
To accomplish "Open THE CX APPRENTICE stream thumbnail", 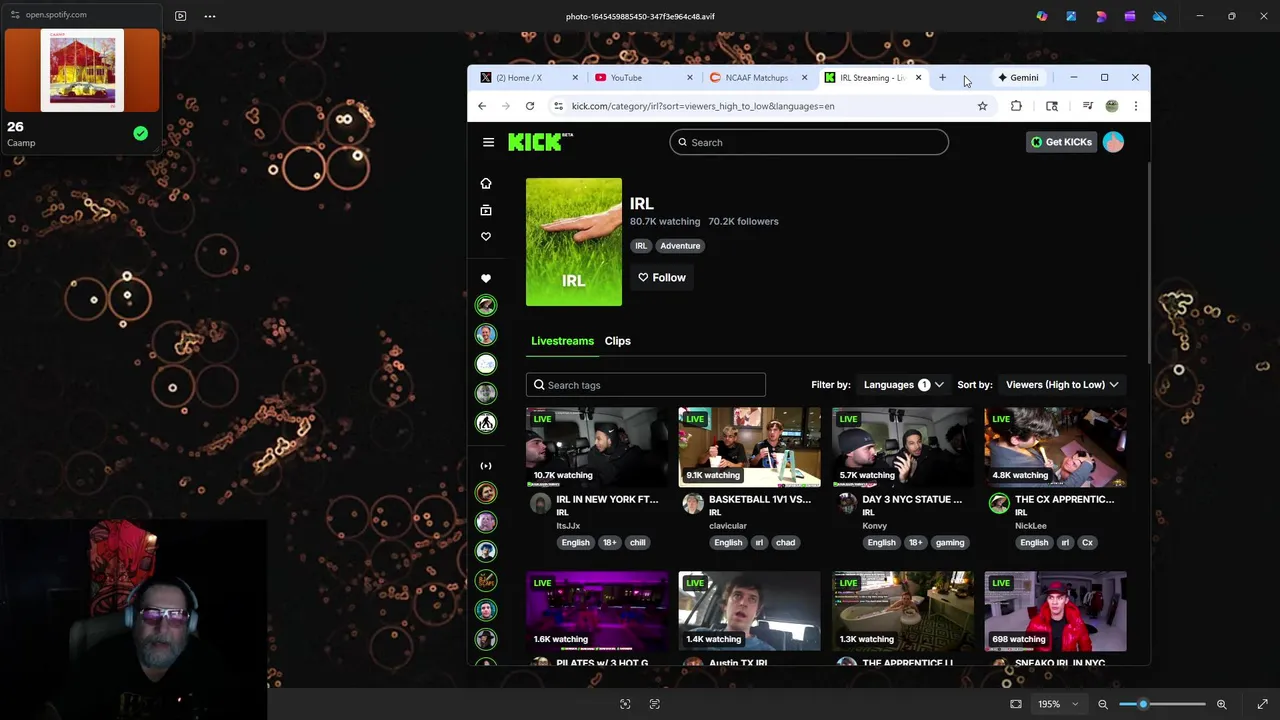I will 1056,447.
